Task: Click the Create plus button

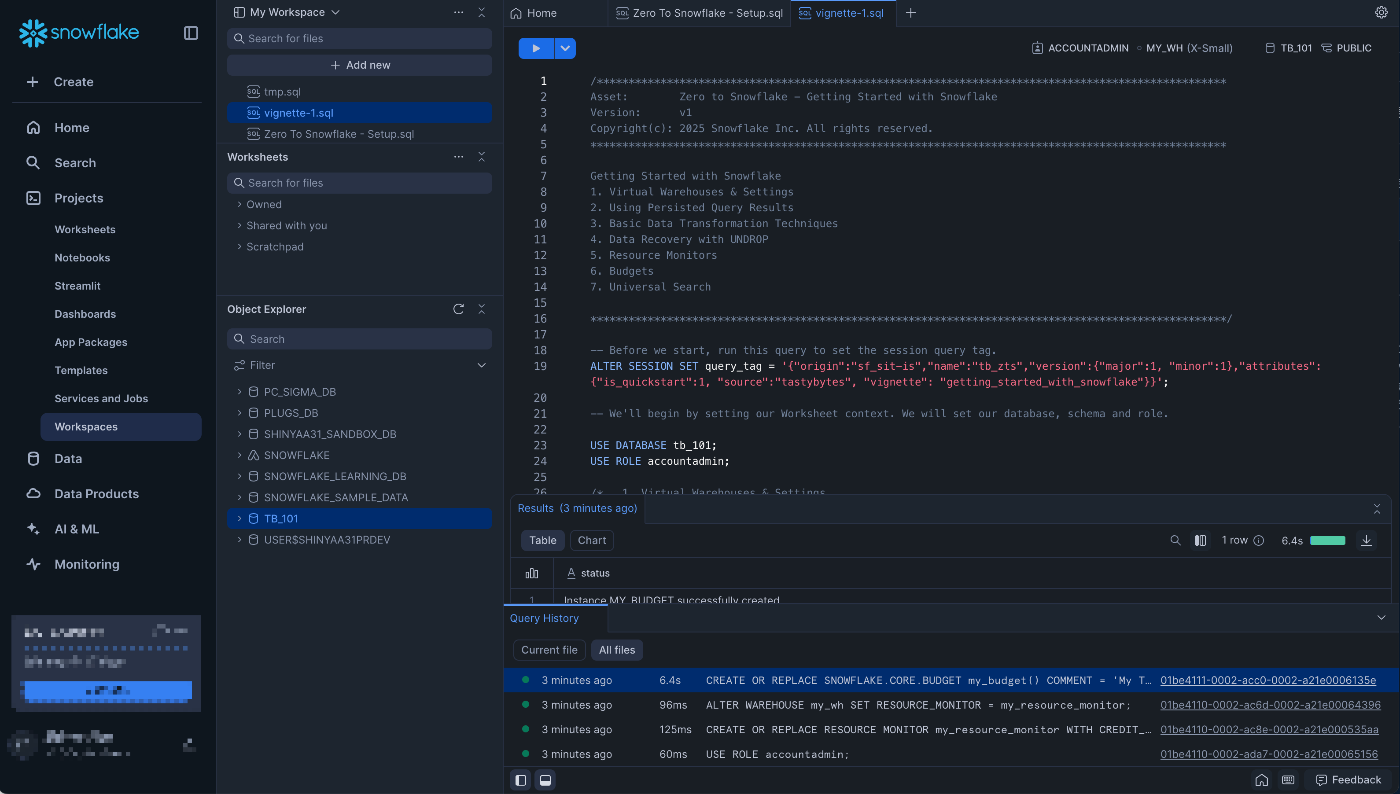Action: (60, 82)
